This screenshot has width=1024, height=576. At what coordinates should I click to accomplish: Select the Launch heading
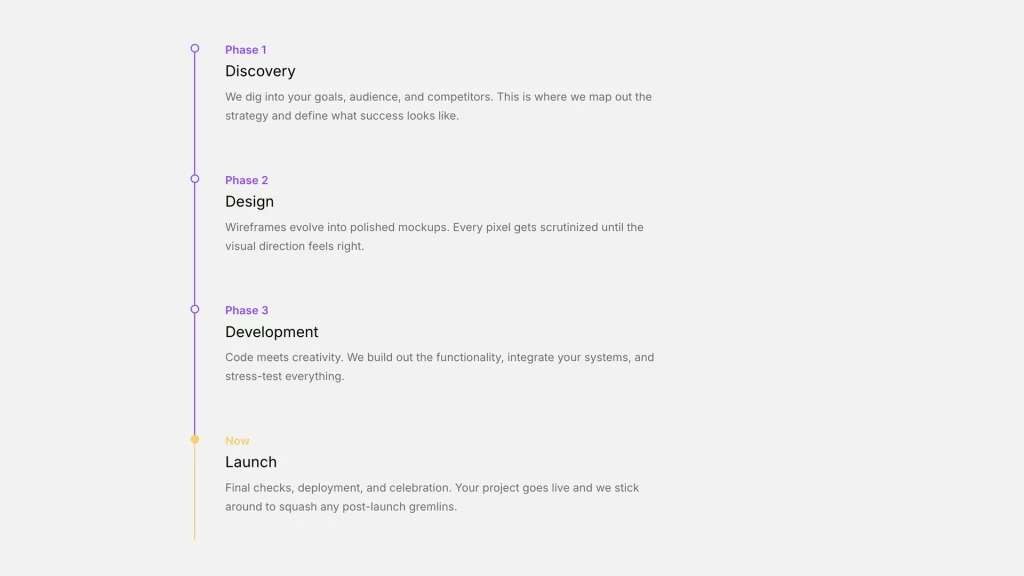click(251, 462)
